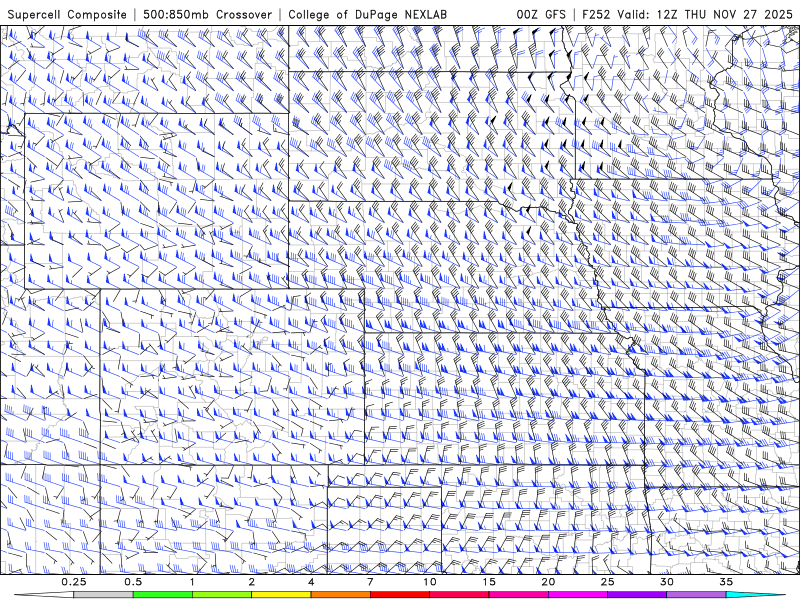Click the legend value "4"
The height and width of the screenshot is (600, 800).
311,582
